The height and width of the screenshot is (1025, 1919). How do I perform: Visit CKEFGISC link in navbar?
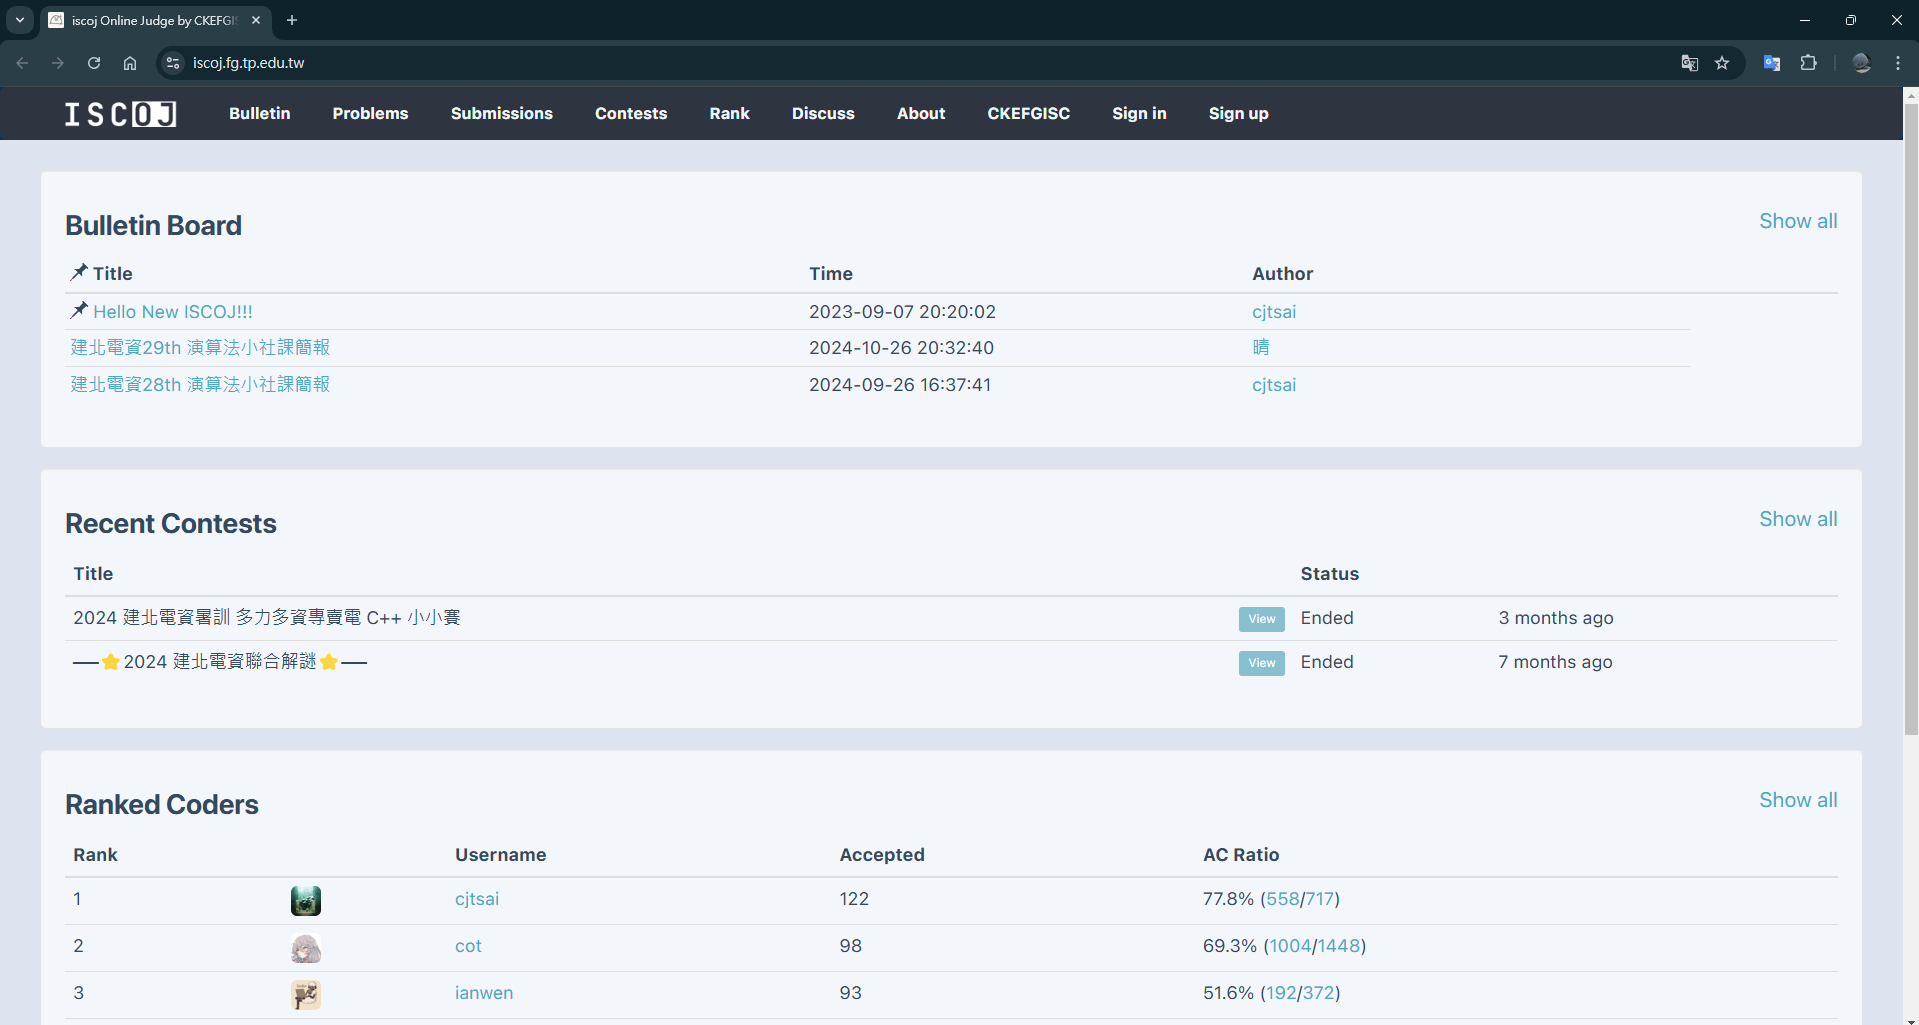(x=1029, y=114)
